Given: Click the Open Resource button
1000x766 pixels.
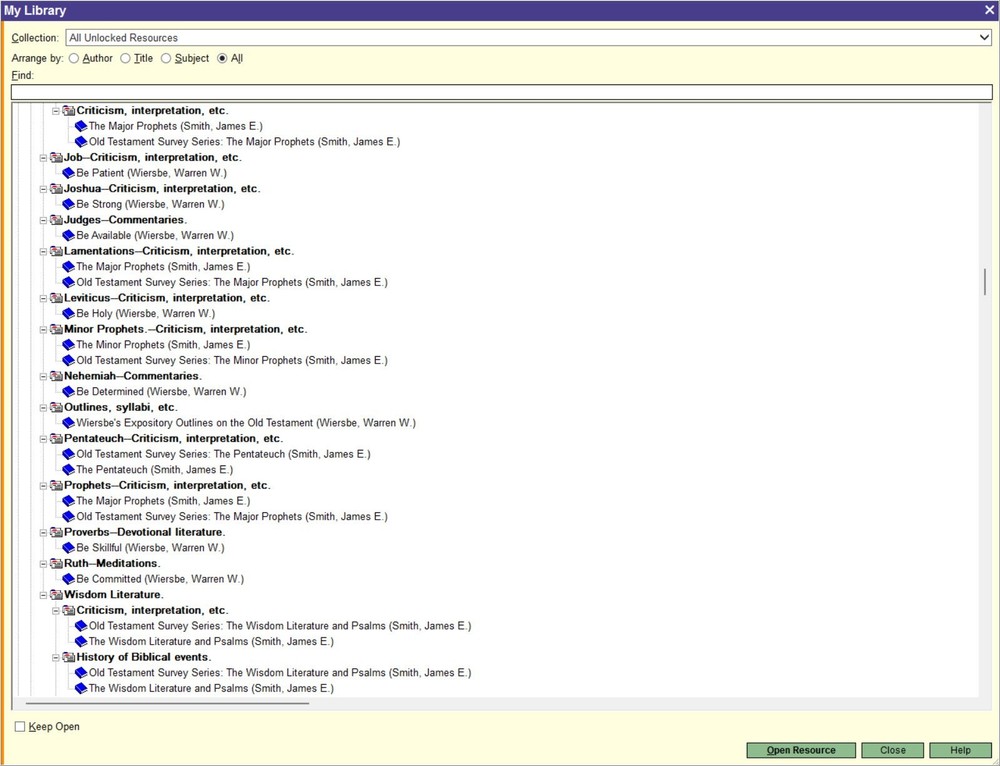Looking at the screenshot, I should pyautogui.click(x=801, y=750).
